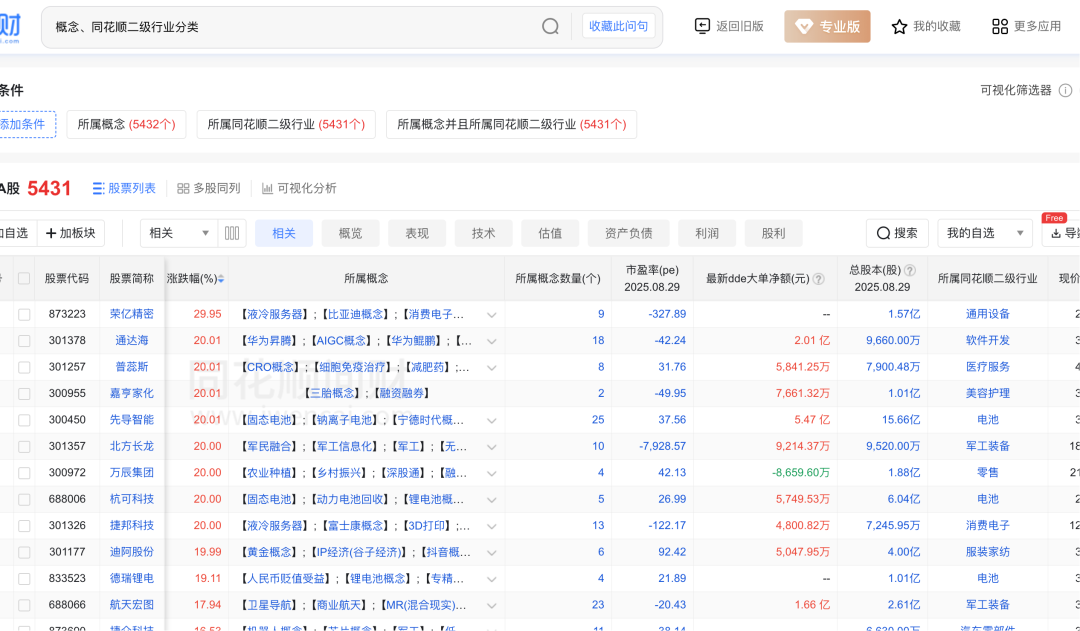Select the 相关 tab

284,234
